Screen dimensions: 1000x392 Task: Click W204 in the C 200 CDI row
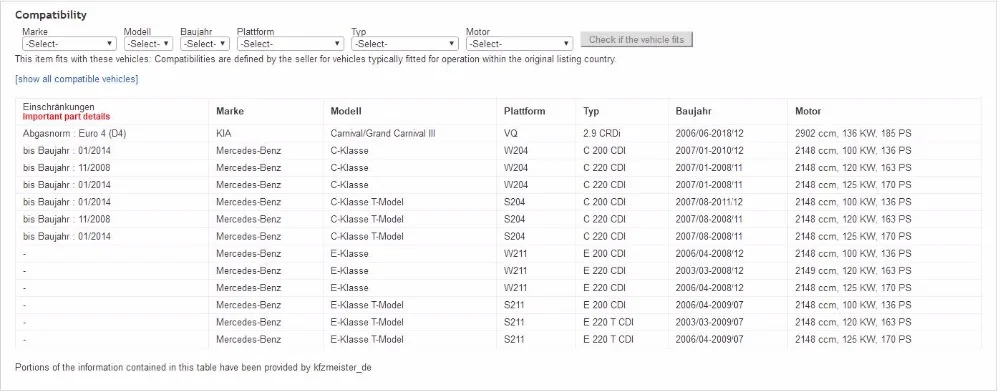click(515, 151)
